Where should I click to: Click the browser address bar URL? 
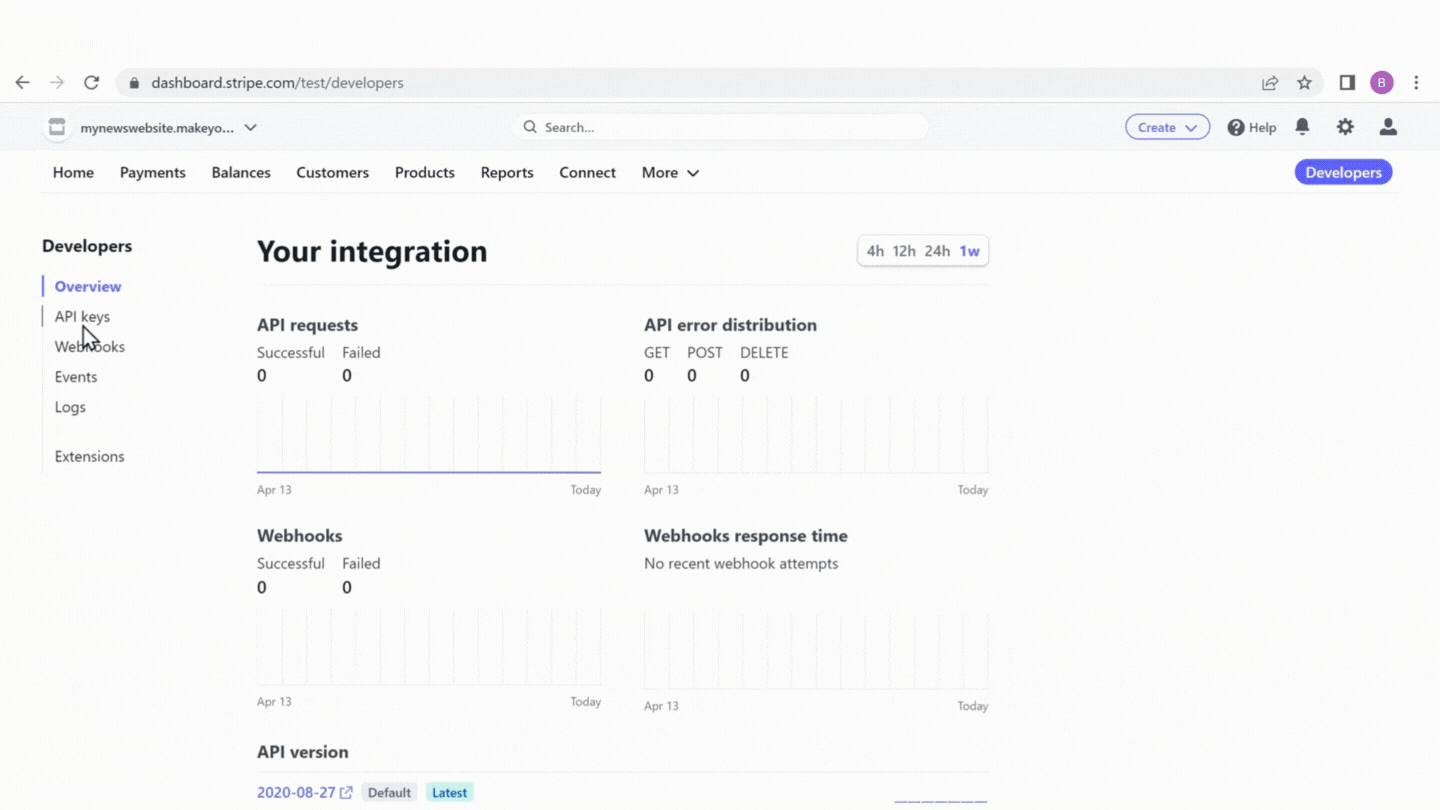coord(277,83)
